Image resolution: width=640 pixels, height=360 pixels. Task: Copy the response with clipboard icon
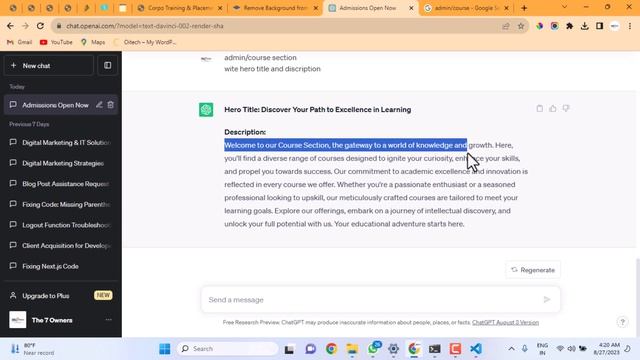click(x=540, y=109)
